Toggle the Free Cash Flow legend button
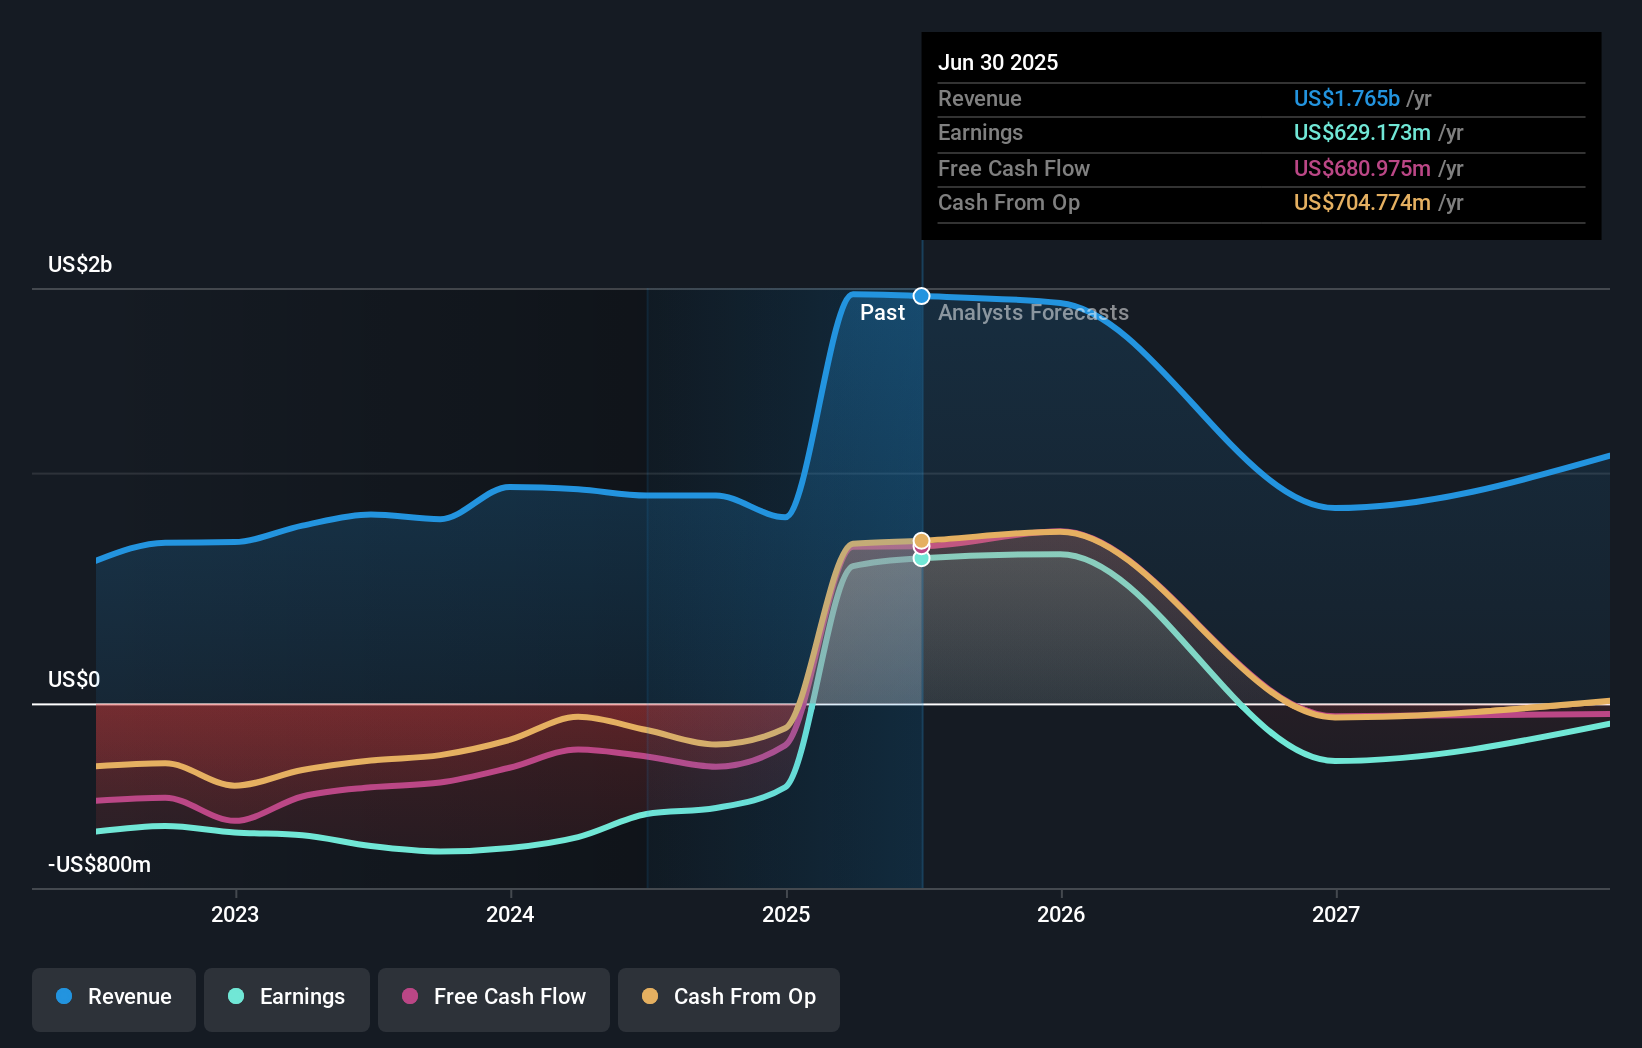This screenshot has height=1048, width=1642. 494,999
